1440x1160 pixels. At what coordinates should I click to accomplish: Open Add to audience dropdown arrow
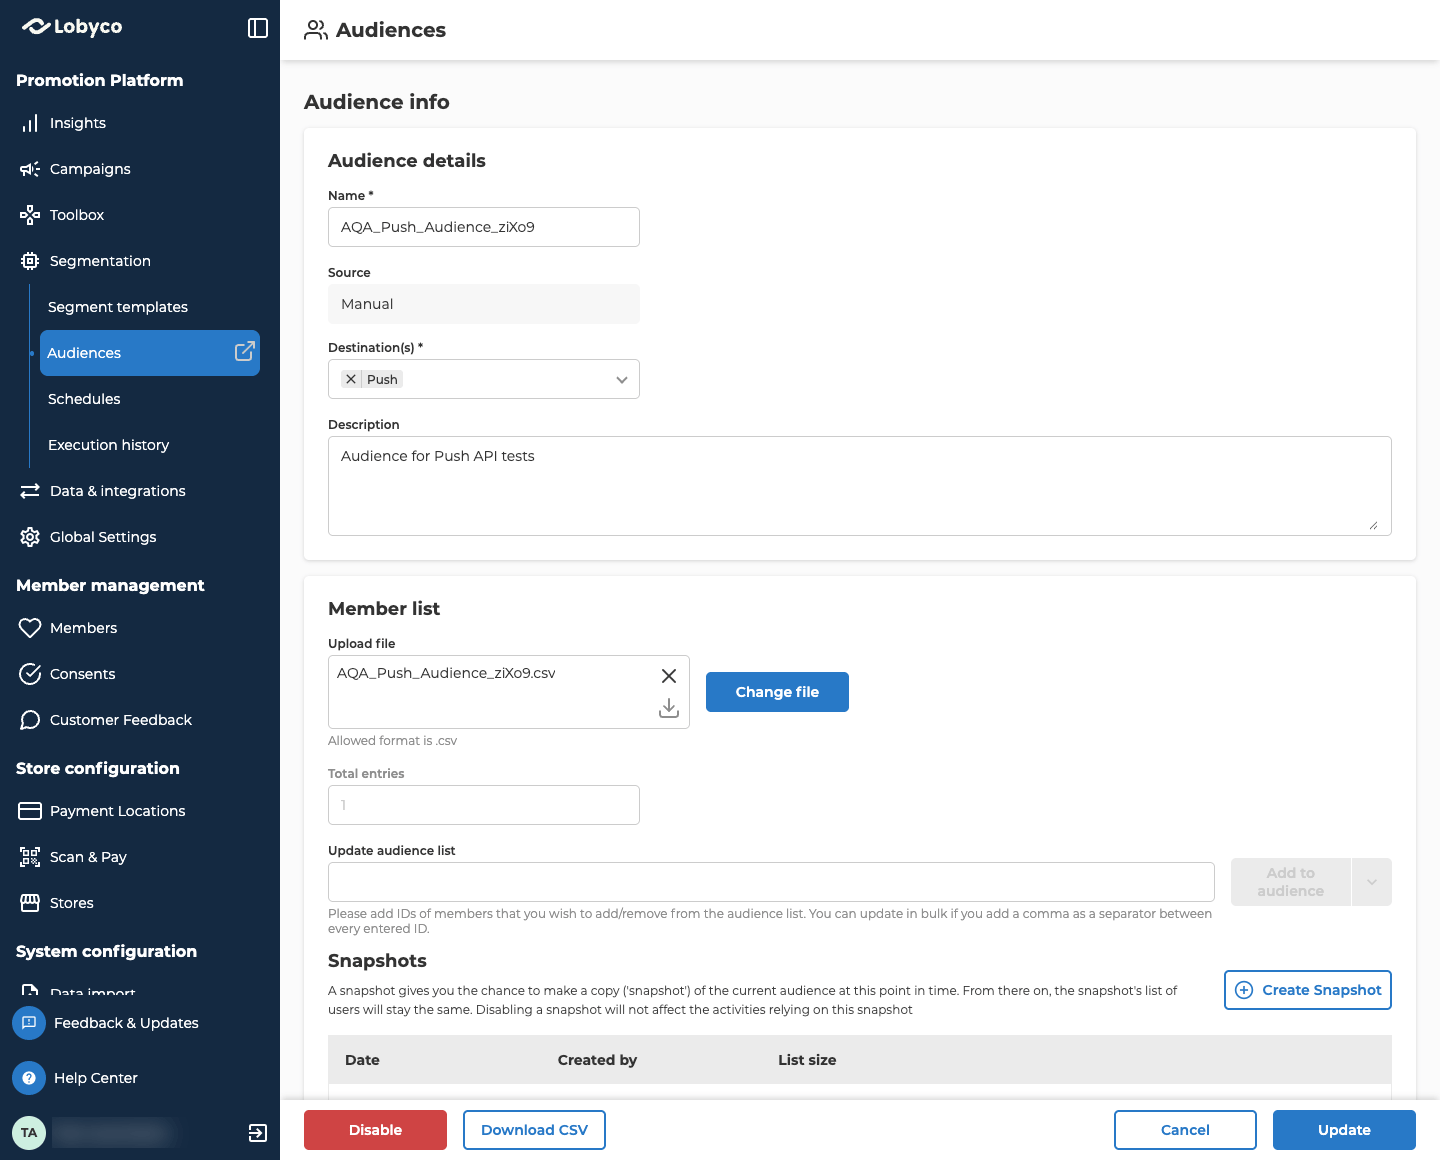coord(1372,882)
